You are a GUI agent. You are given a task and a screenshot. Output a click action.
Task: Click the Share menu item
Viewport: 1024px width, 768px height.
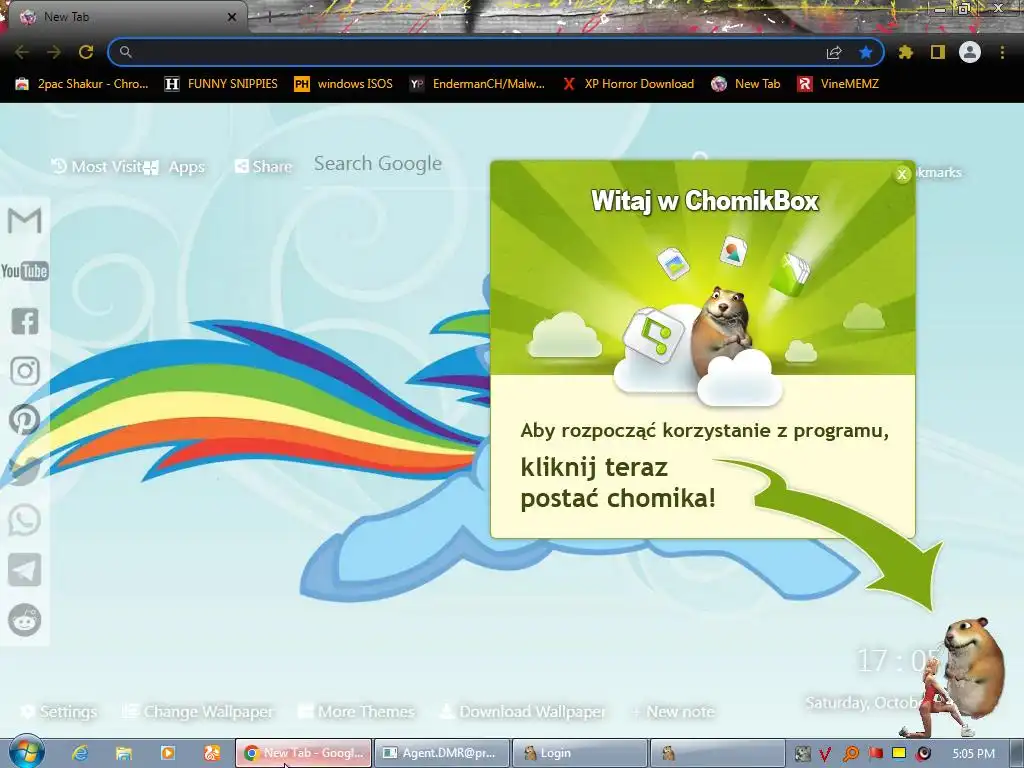263,167
